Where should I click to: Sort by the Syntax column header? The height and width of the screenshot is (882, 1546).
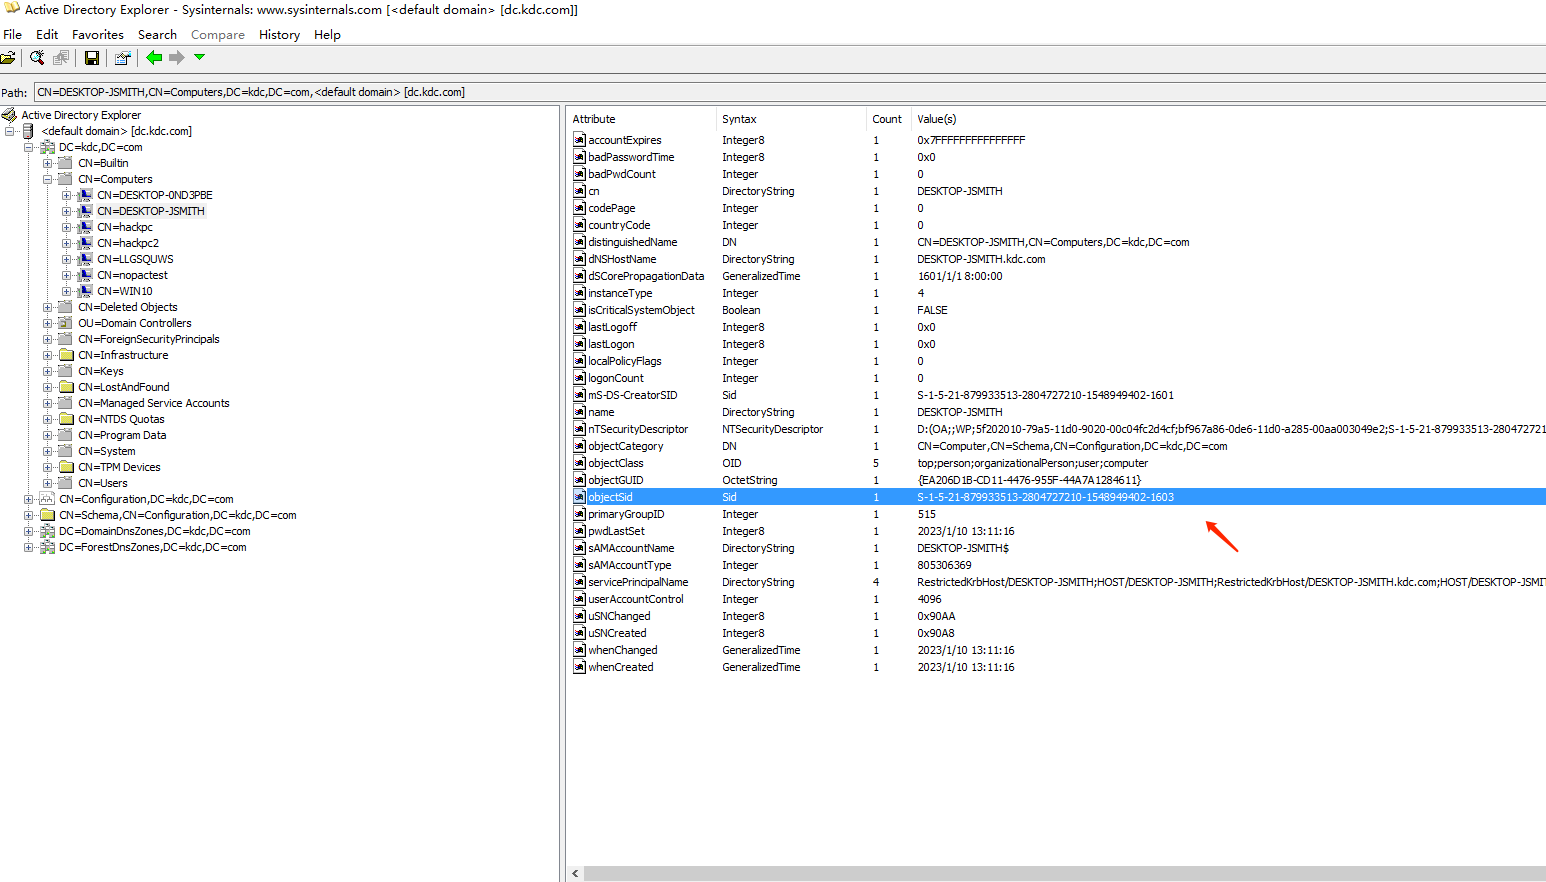[790, 119]
